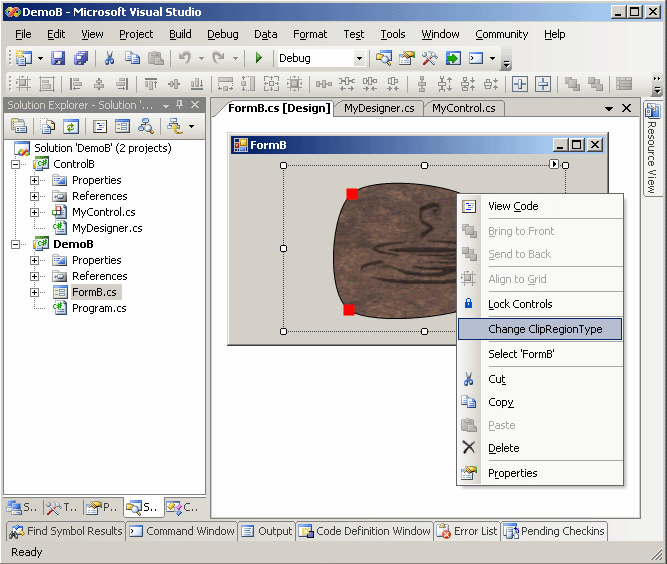This screenshot has width=667, height=564.
Task: Open the Command Window tab
Action: (x=182, y=531)
